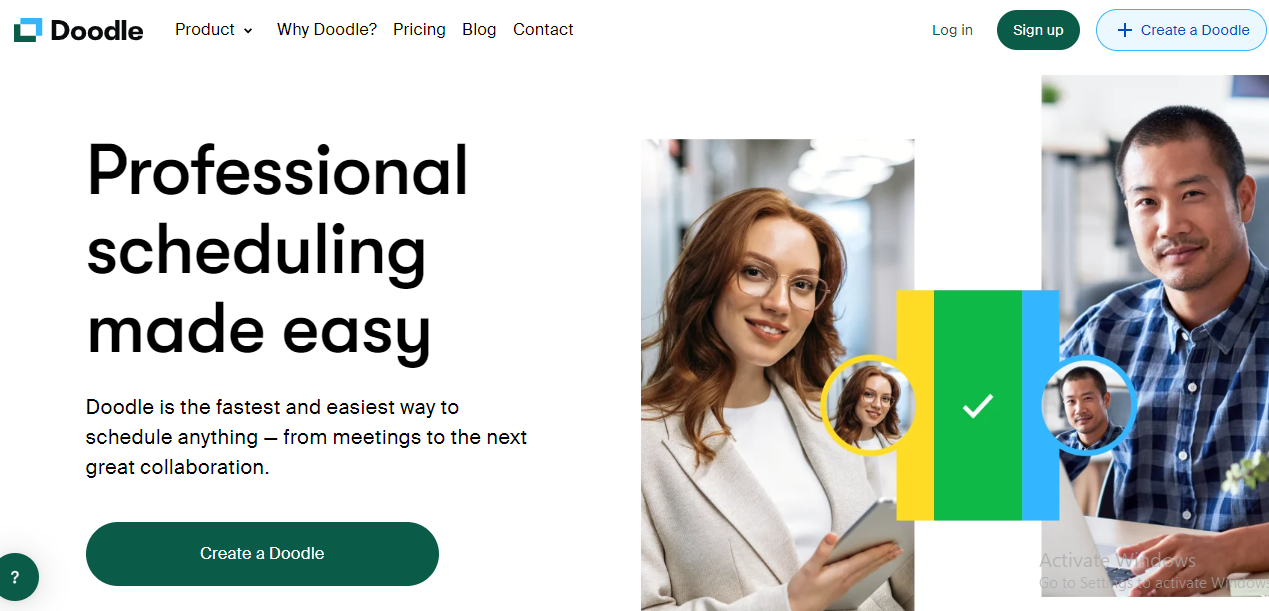Open the Pricing page
This screenshot has height=611, width=1269.
pyautogui.click(x=419, y=30)
